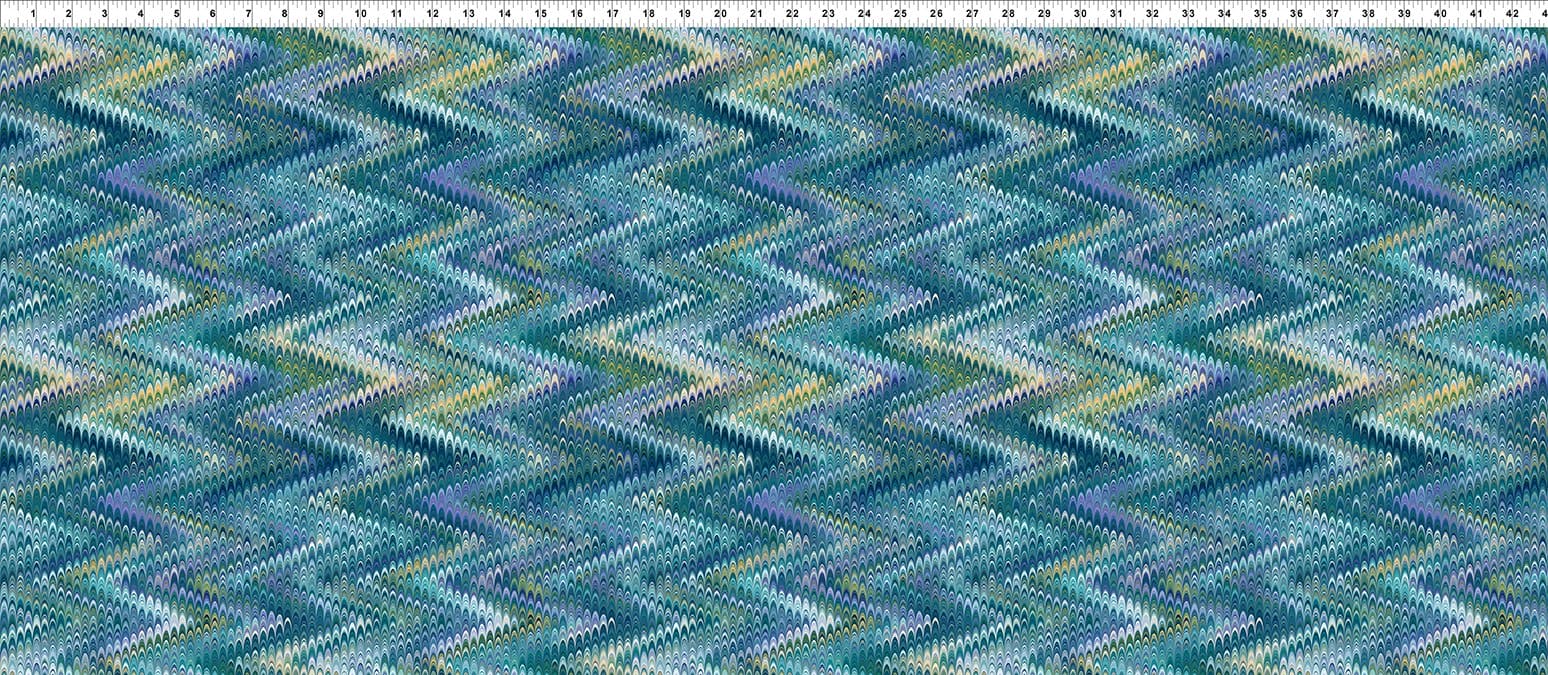Image resolution: width=1548 pixels, height=675 pixels.
Task: Select number 27 on the ruler
Action: [972, 14]
